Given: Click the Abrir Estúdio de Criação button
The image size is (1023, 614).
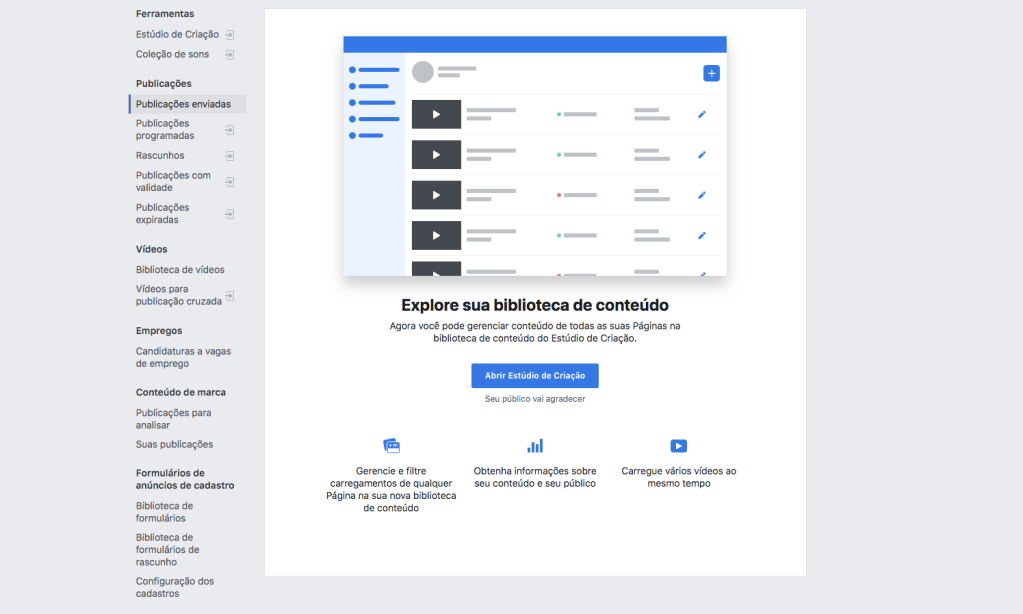Looking at the screenshot, I should (535, 376).
